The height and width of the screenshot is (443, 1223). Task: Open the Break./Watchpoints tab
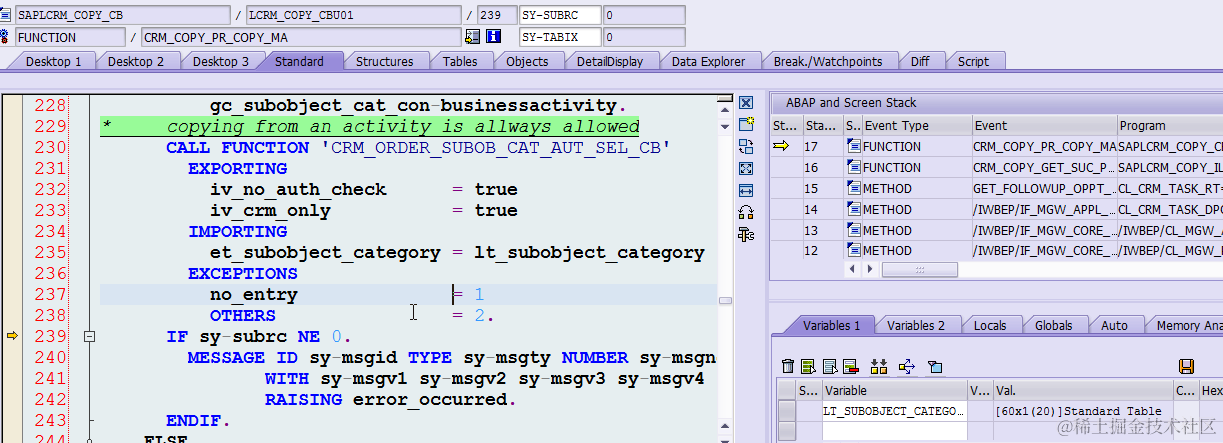pyautogui.click(x=828, y=61)
